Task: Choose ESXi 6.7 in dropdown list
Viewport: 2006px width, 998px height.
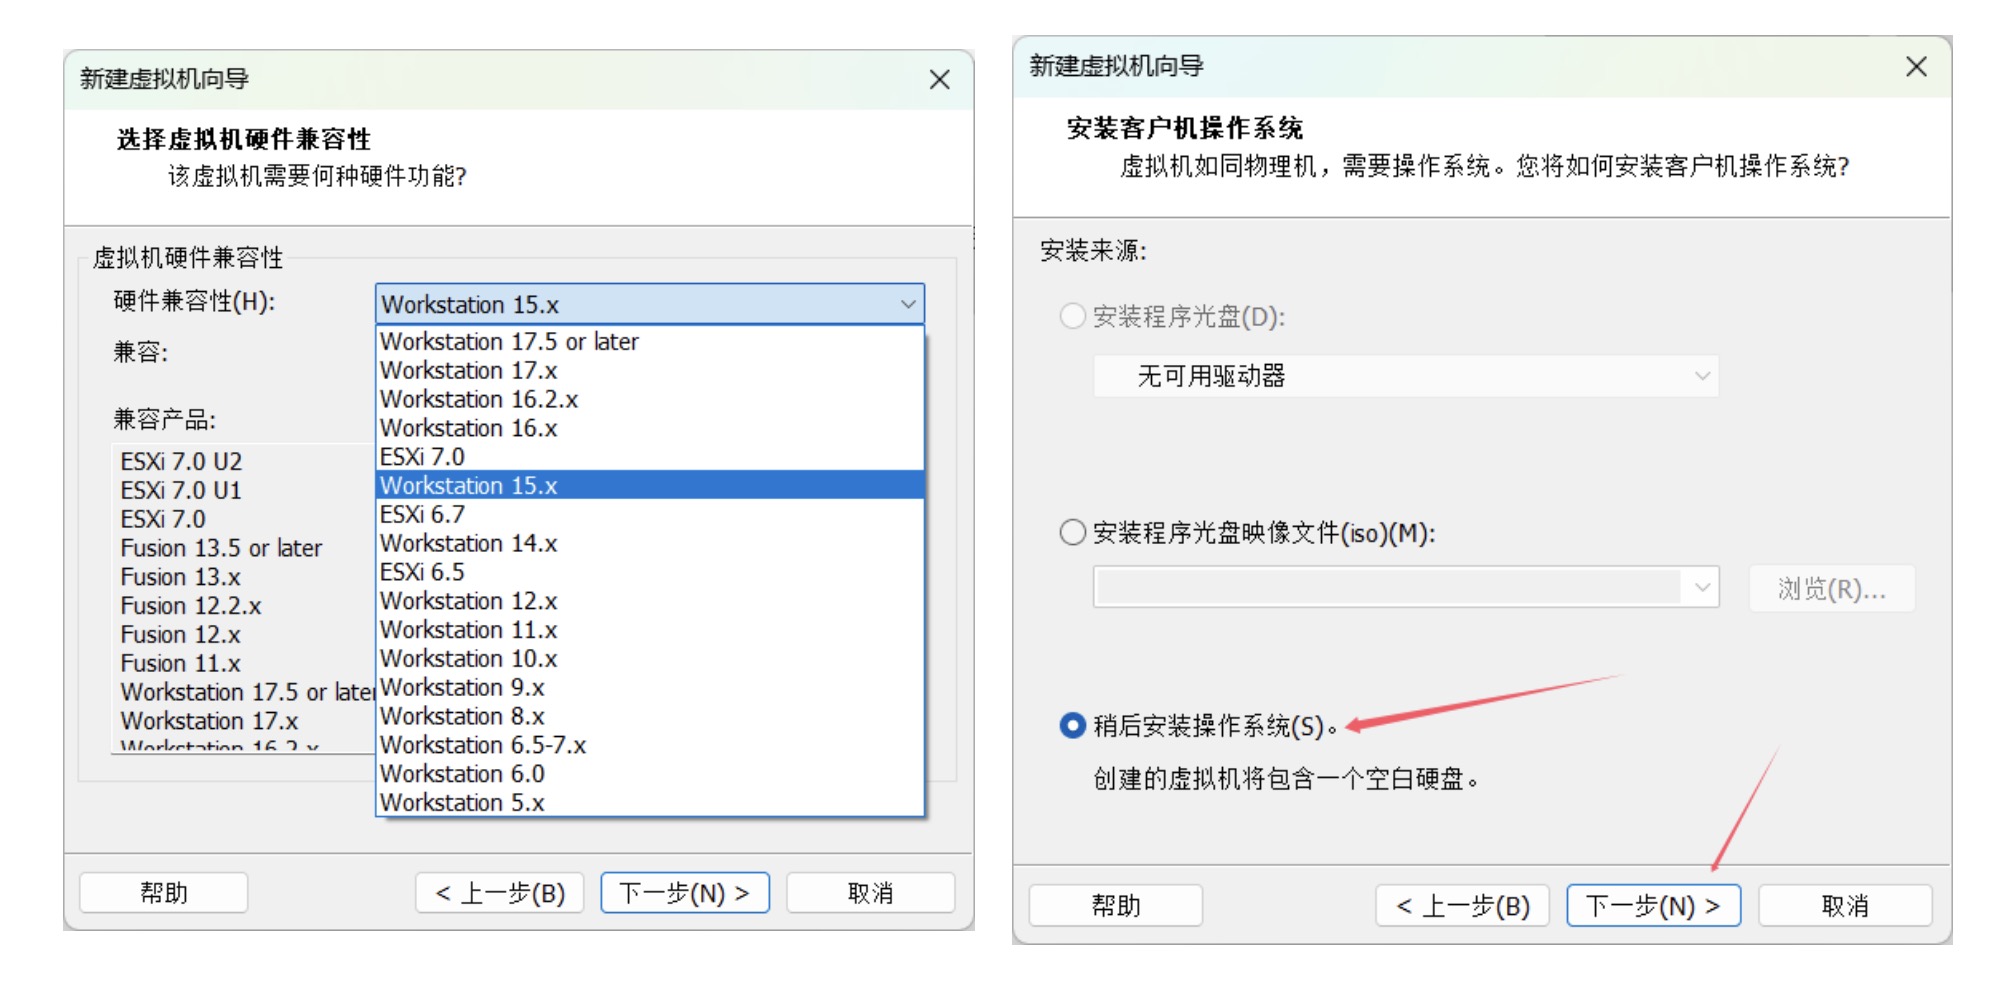Action: pyautogui.click(x=650, y=515)
